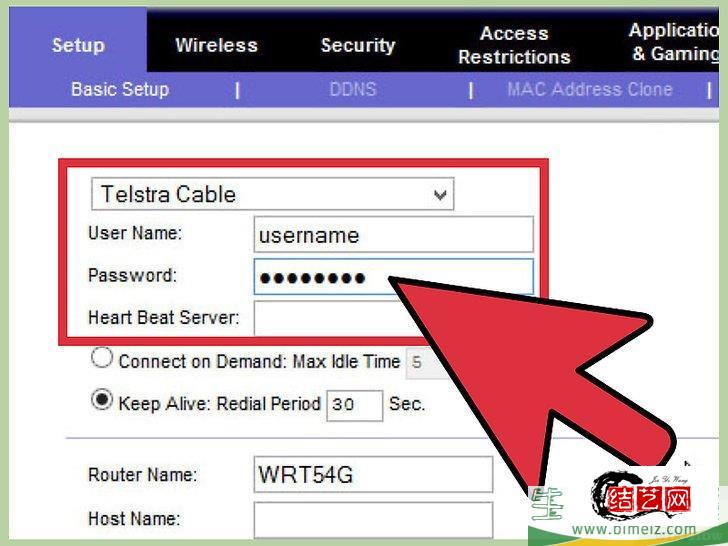The height and width of the screenshot is (546, 728).
Task: Click the www.dimeiz.com watermark link
Action: click(634, 530)
